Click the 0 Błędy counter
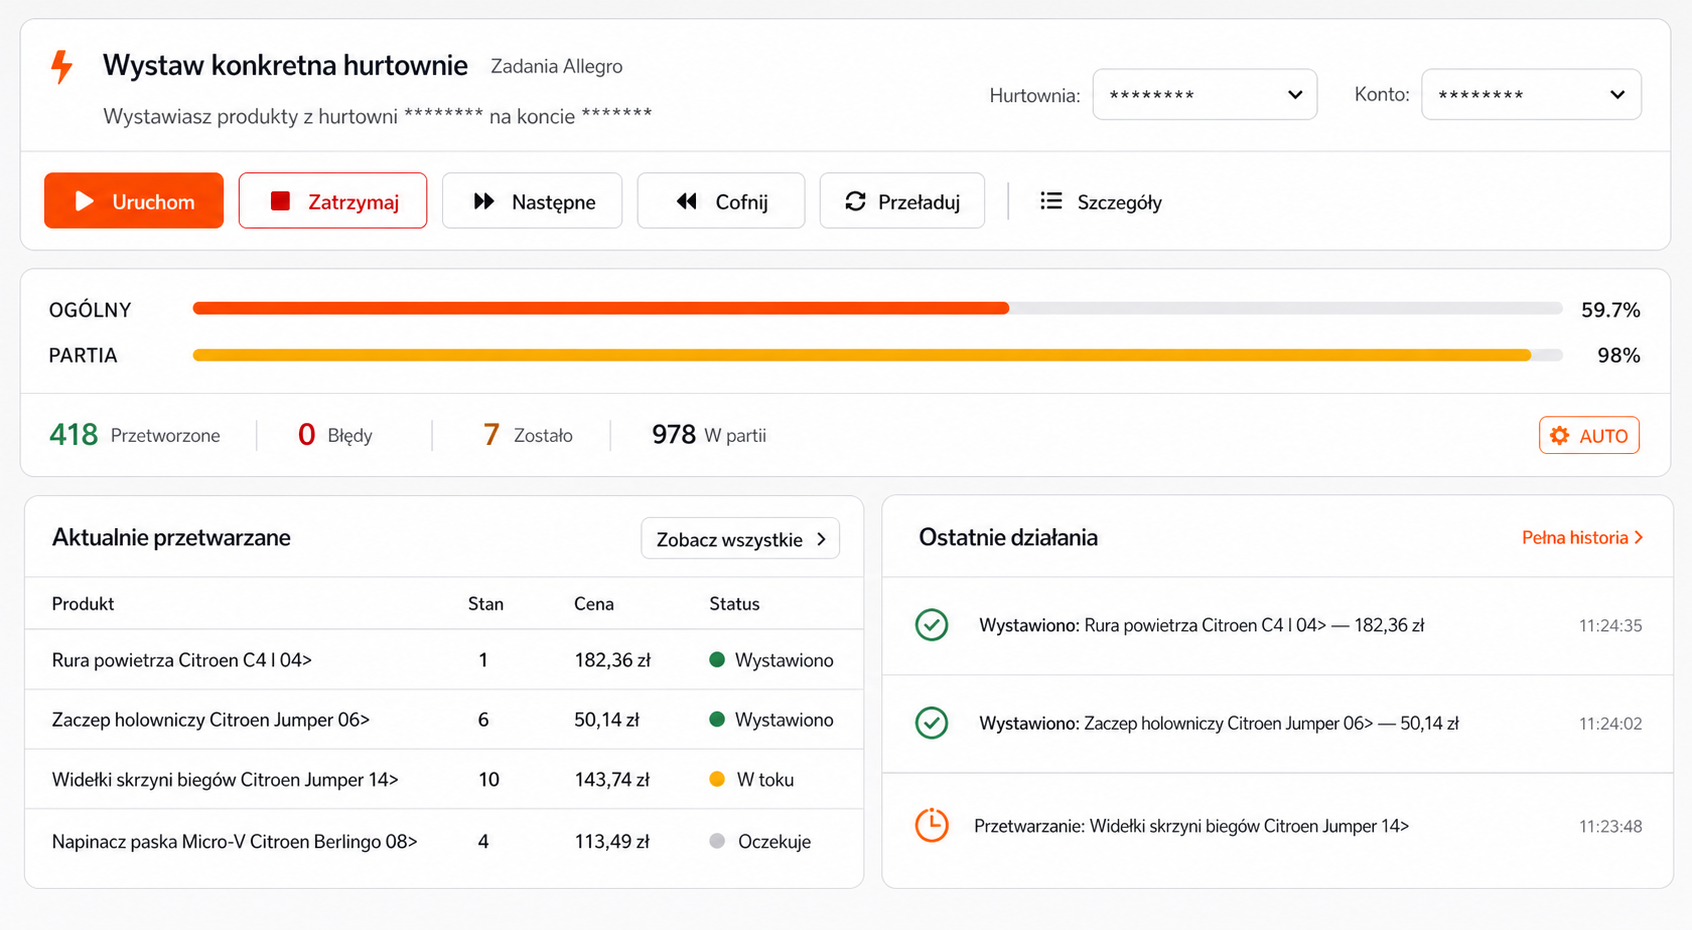Image resolution: width=1692 pixels, height=930 pixels. [x=335, y=435]
